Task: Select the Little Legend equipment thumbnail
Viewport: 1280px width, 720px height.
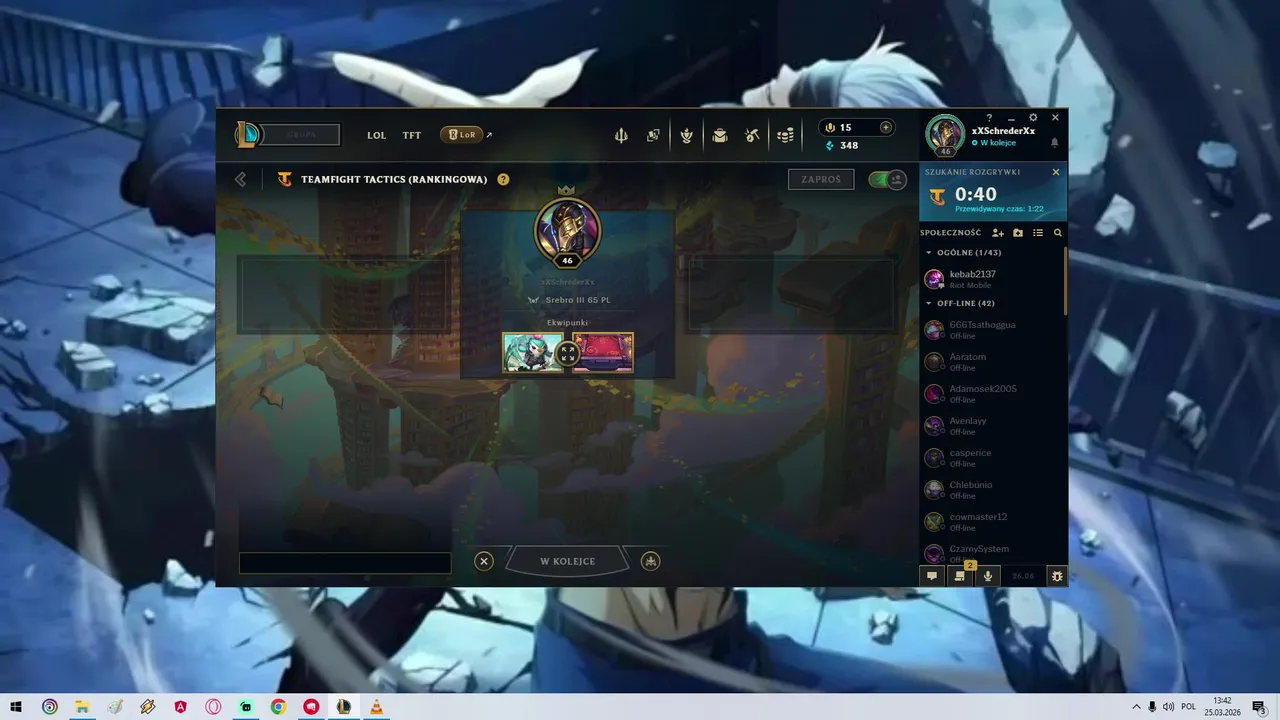Action: coord(534,353)
